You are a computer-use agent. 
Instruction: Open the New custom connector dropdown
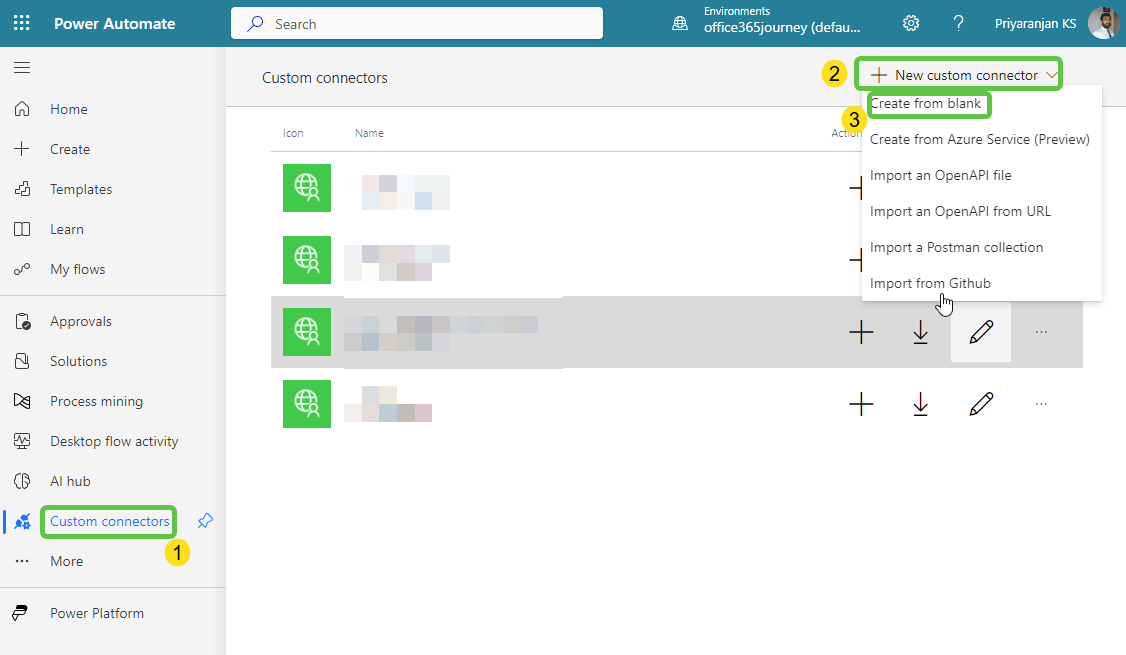958,73
